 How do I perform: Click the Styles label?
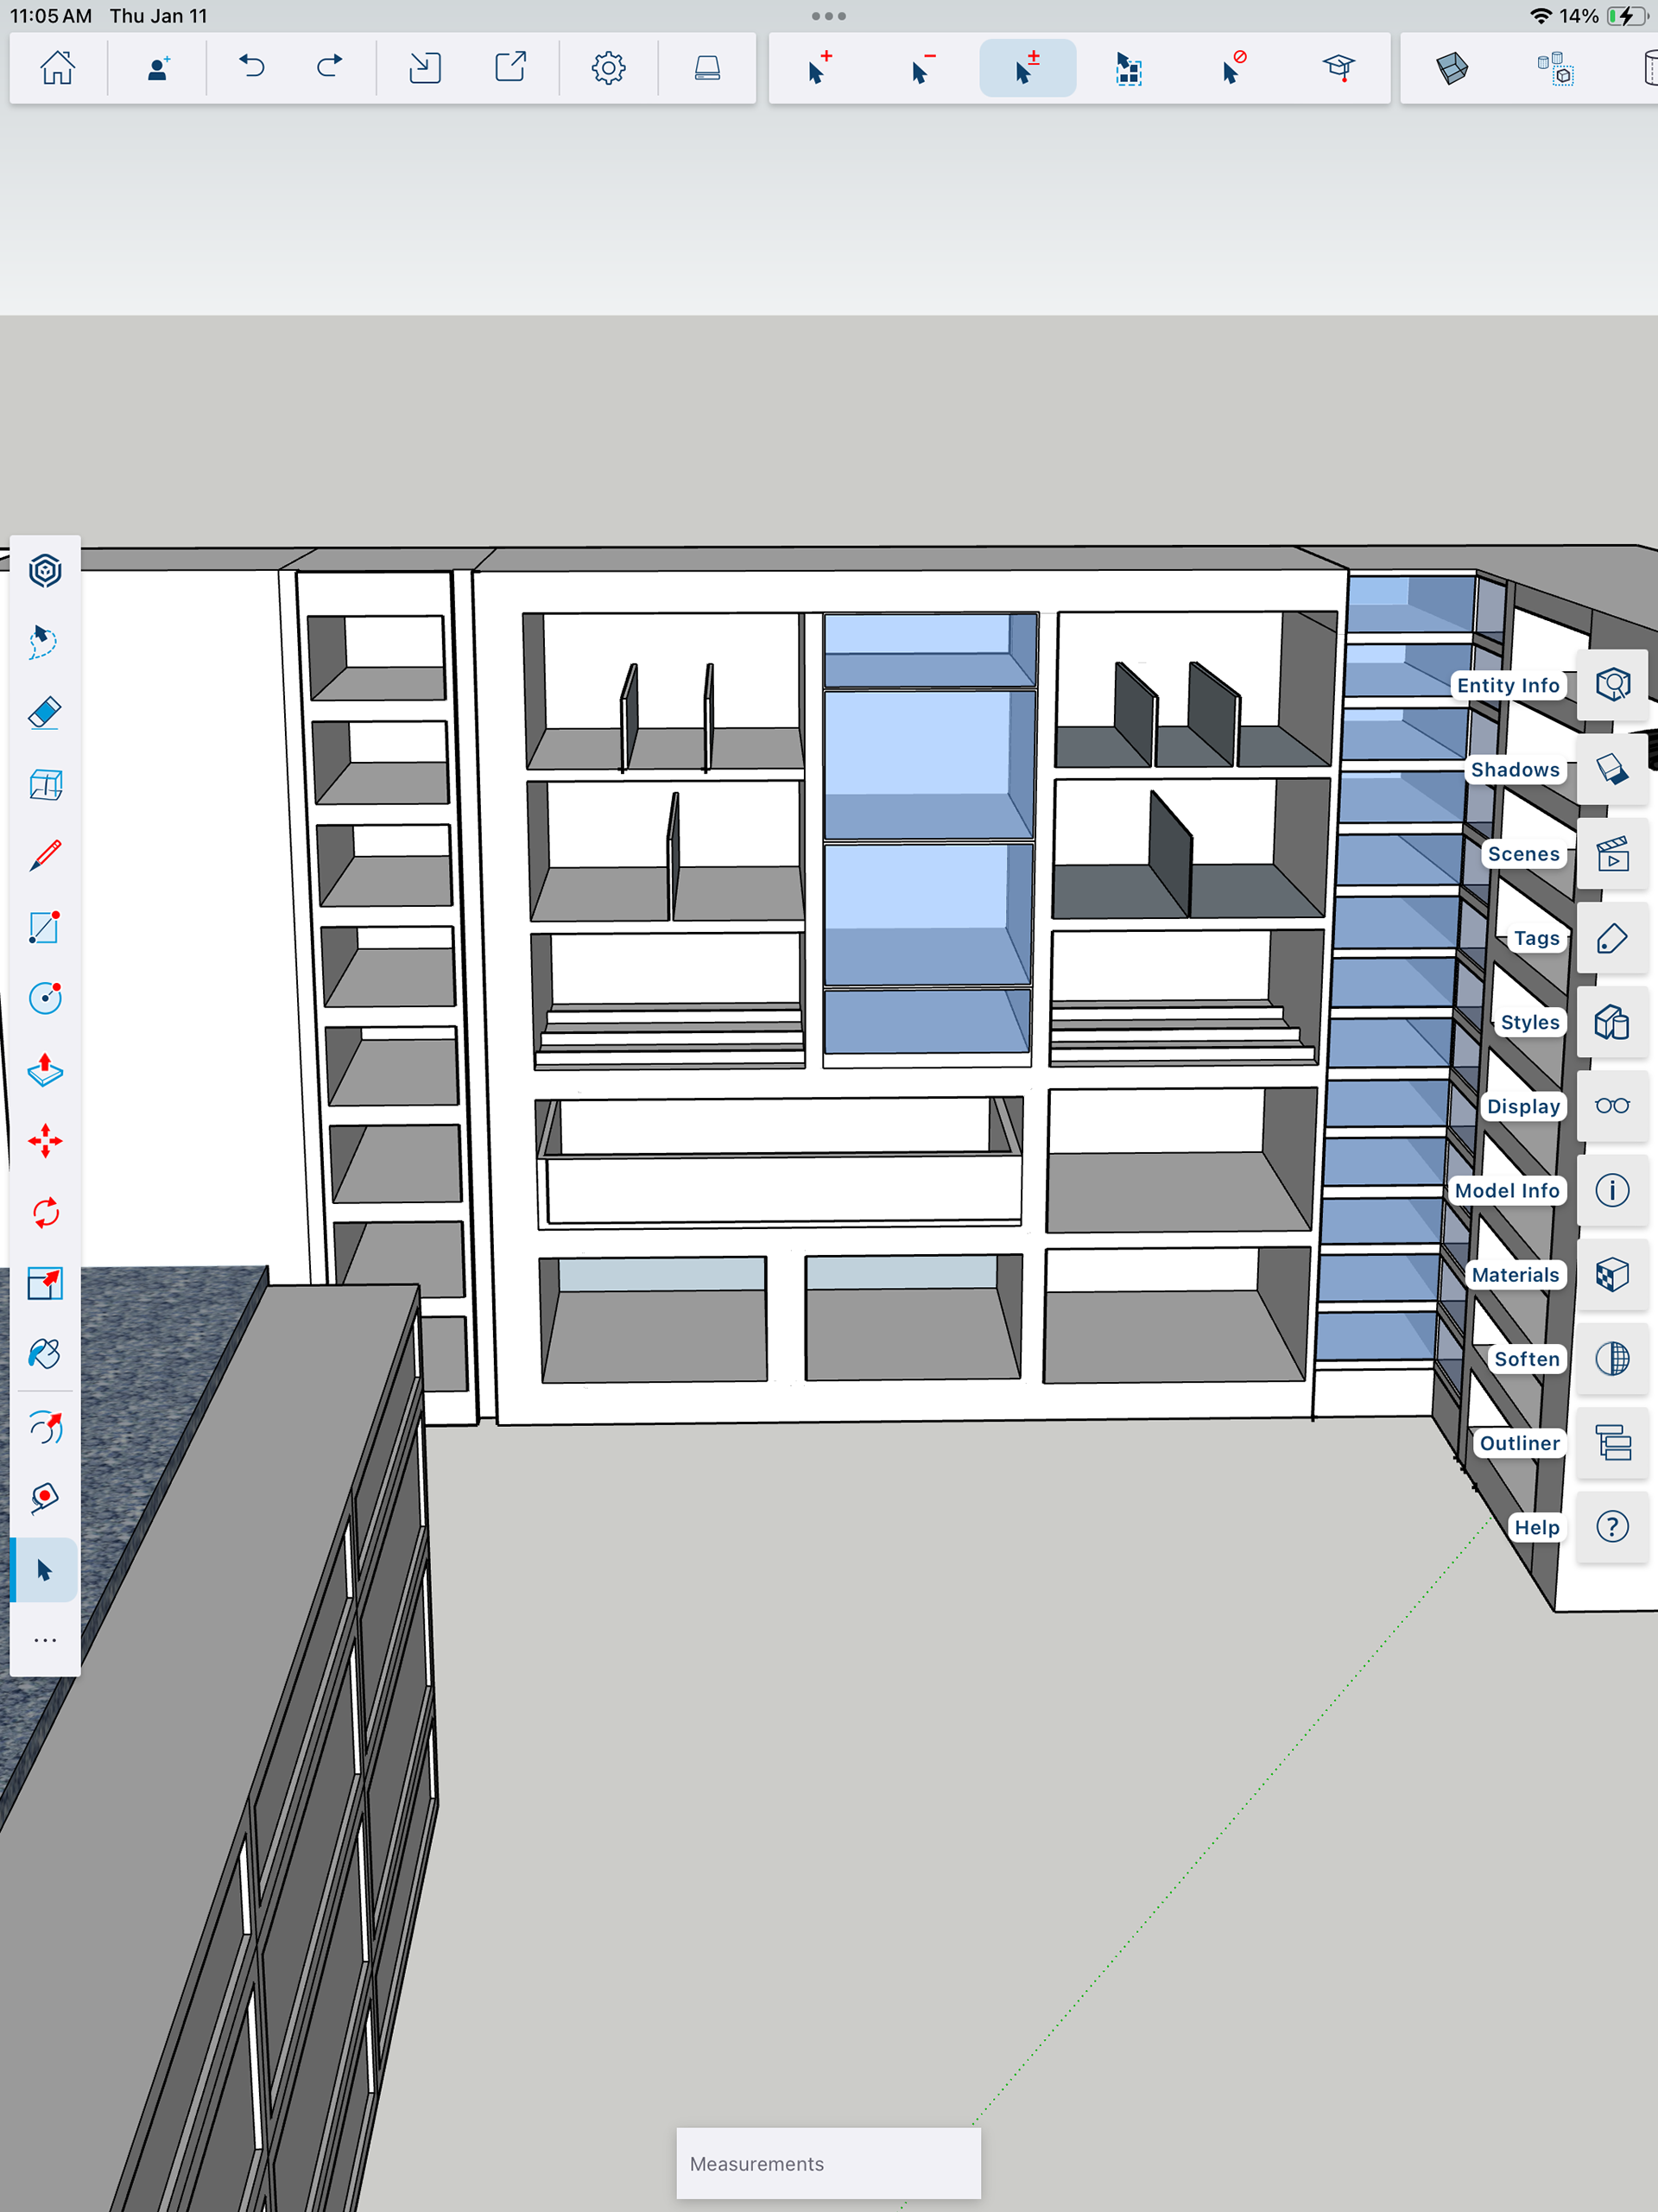[1529, 1022]
